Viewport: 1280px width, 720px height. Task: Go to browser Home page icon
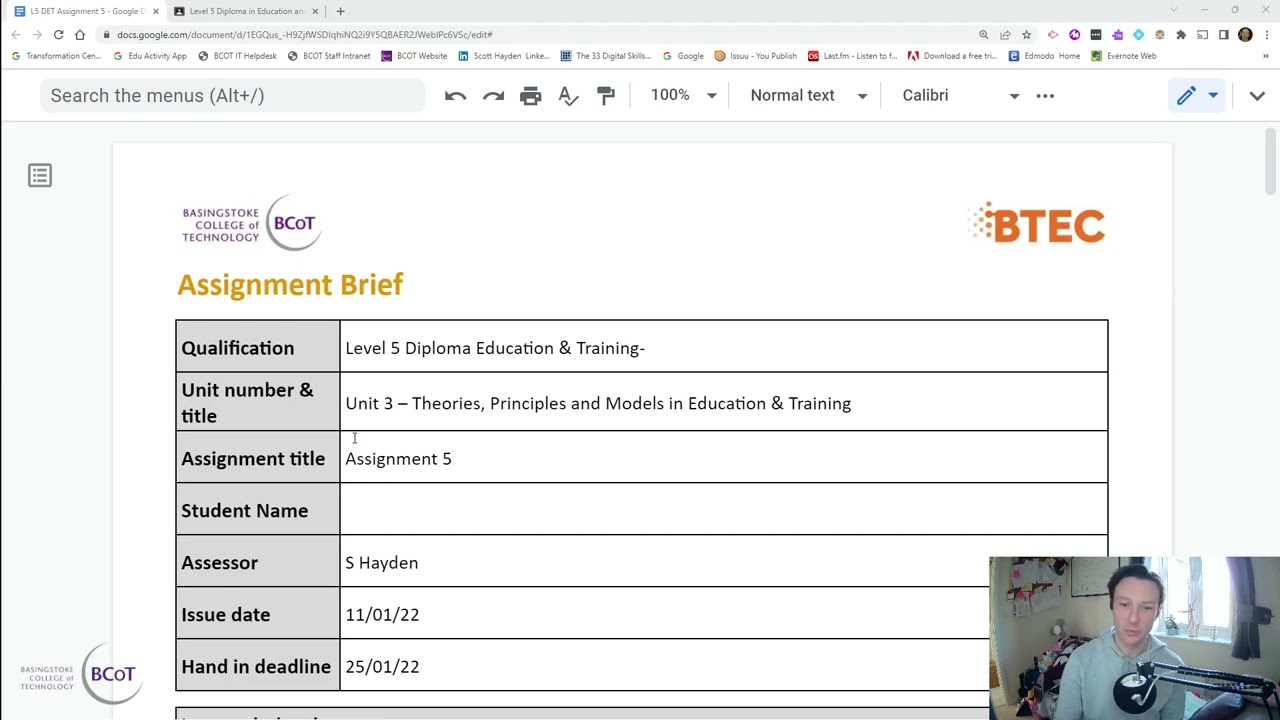80,34
